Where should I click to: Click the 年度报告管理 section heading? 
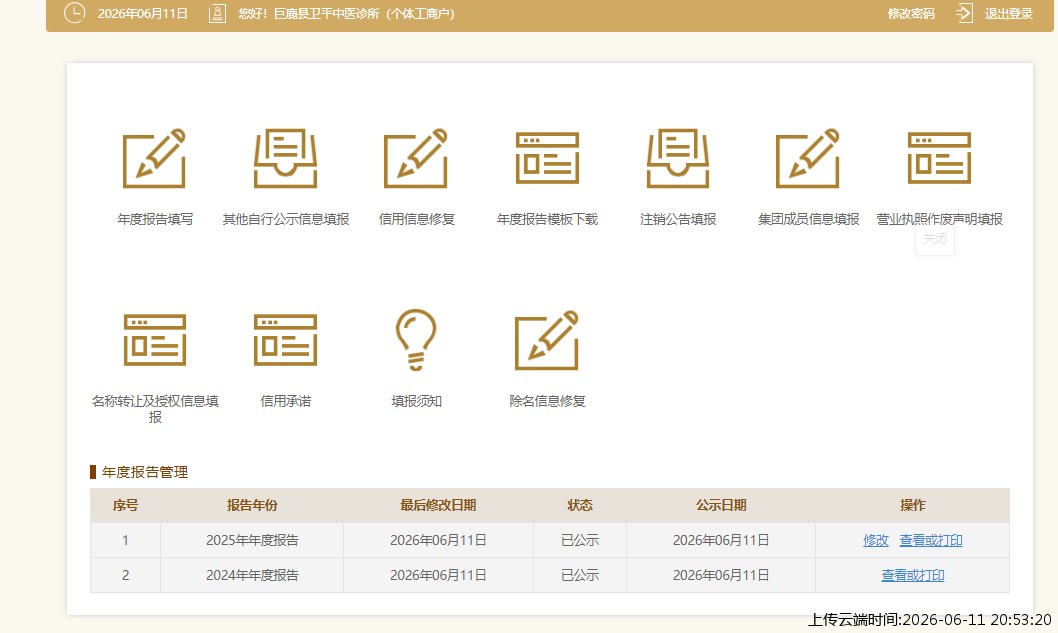pyautogui.click(x=144, y=472)
